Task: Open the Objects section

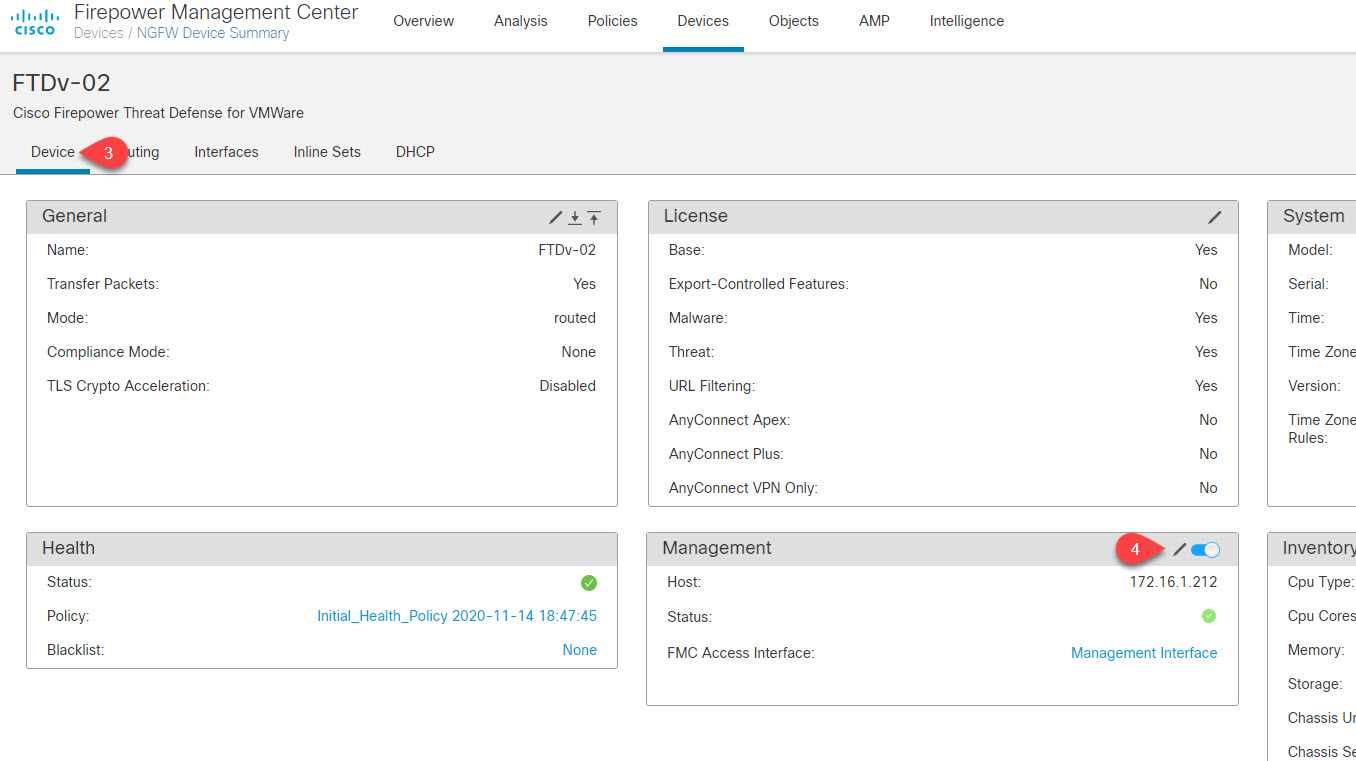Action: pyautogui.click(x=793, y=20)
